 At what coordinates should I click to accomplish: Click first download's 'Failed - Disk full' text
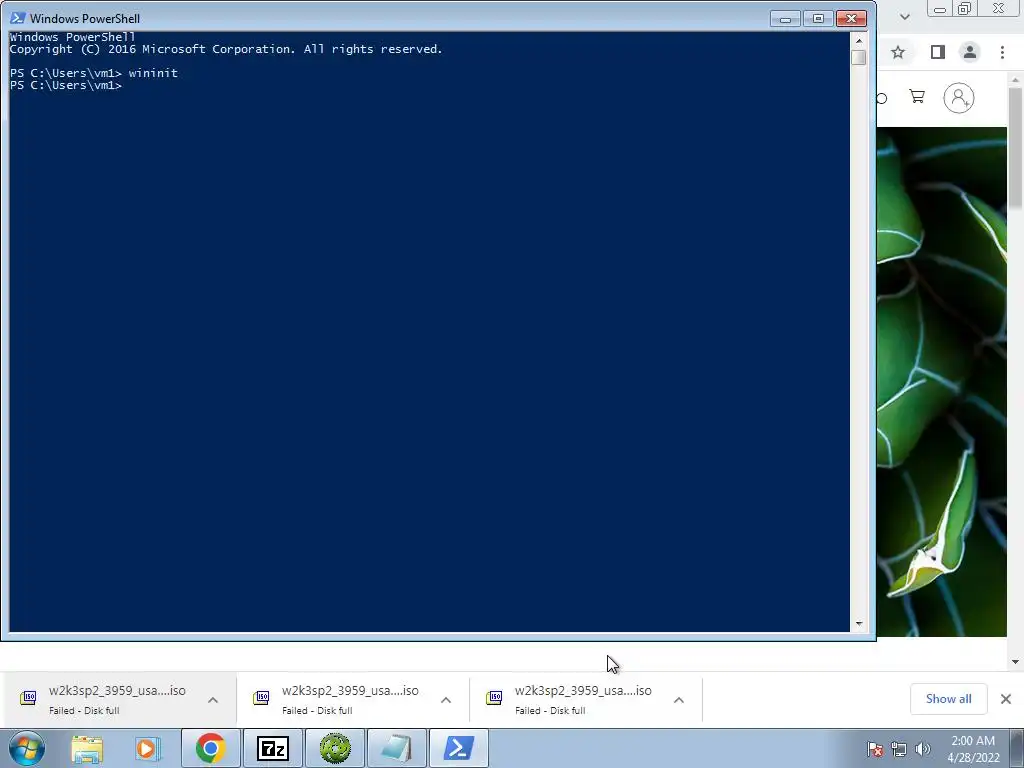[x=84, y=711]
